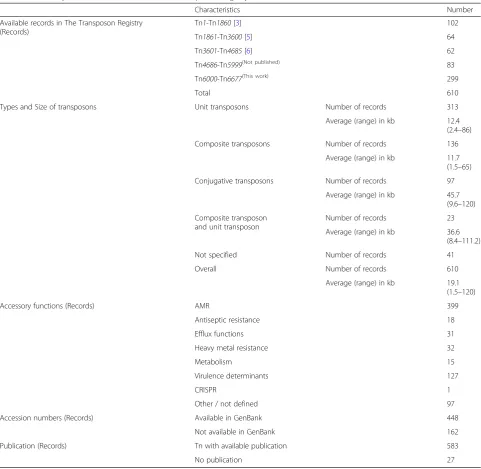This screenshot has width=481, height=469.
Task: Click the '12.4 (2.4–86)' value
Action: tap(459, 125)
